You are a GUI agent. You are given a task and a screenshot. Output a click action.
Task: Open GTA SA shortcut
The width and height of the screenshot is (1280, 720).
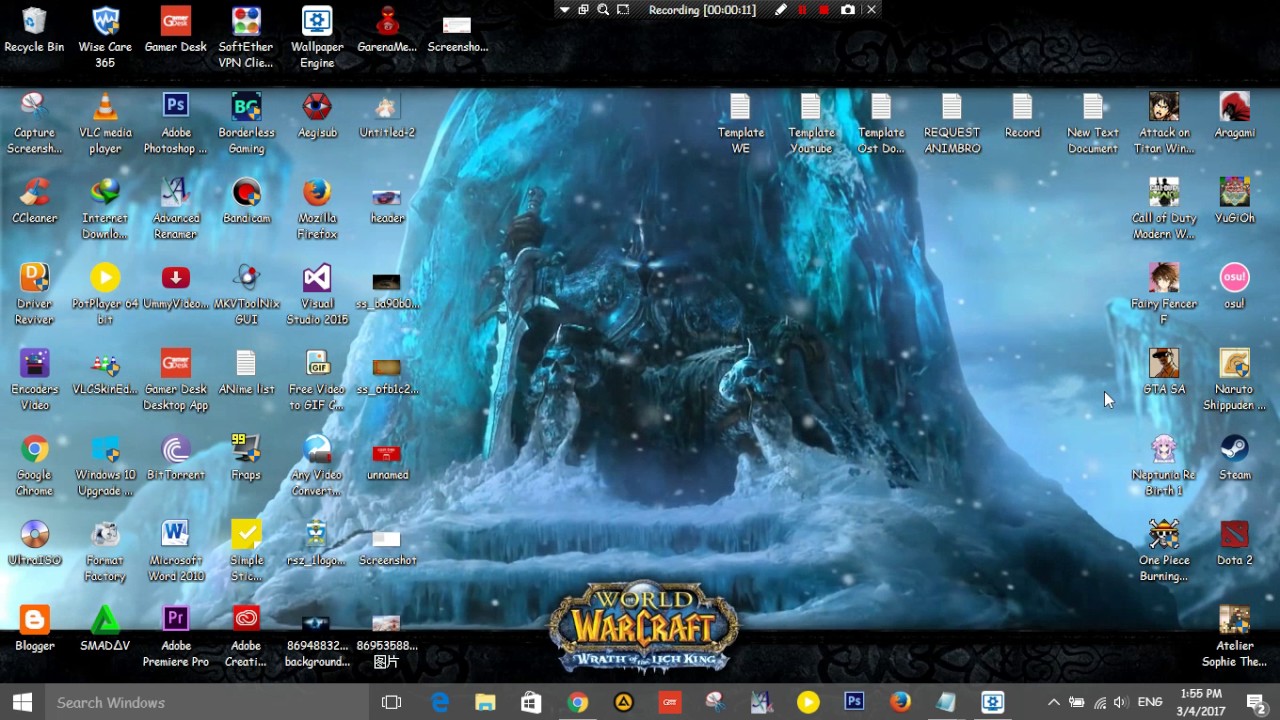click(1164, 372)
